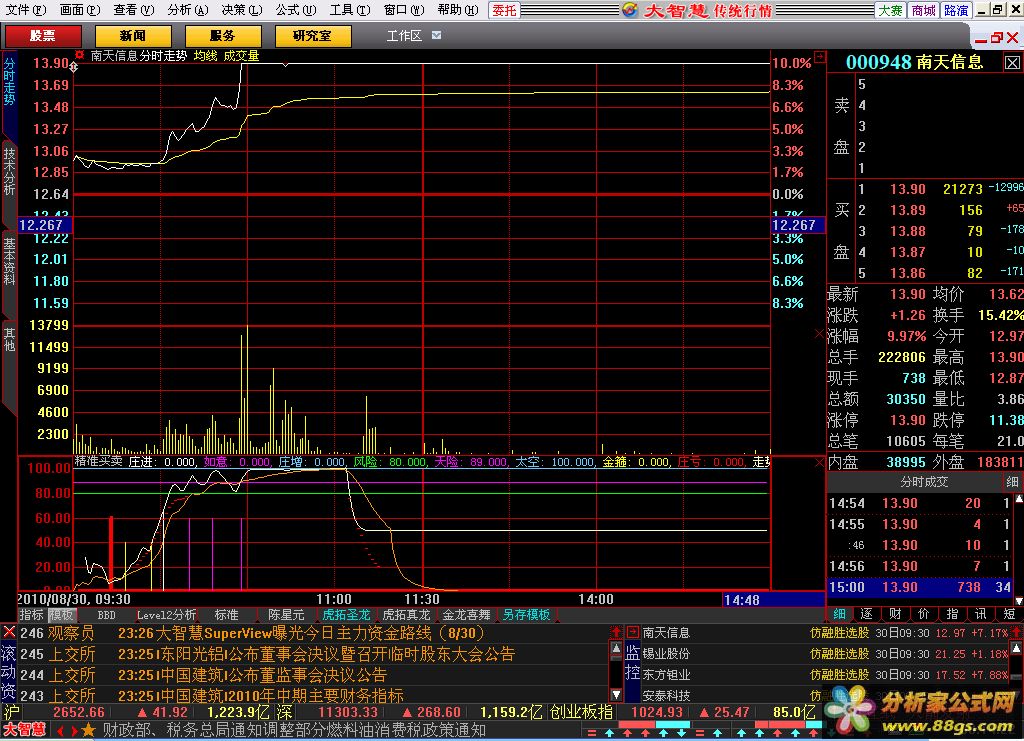
Task: Click the 深 index value 11303.33
Action: pyautogui.click(x=348, y=712)
